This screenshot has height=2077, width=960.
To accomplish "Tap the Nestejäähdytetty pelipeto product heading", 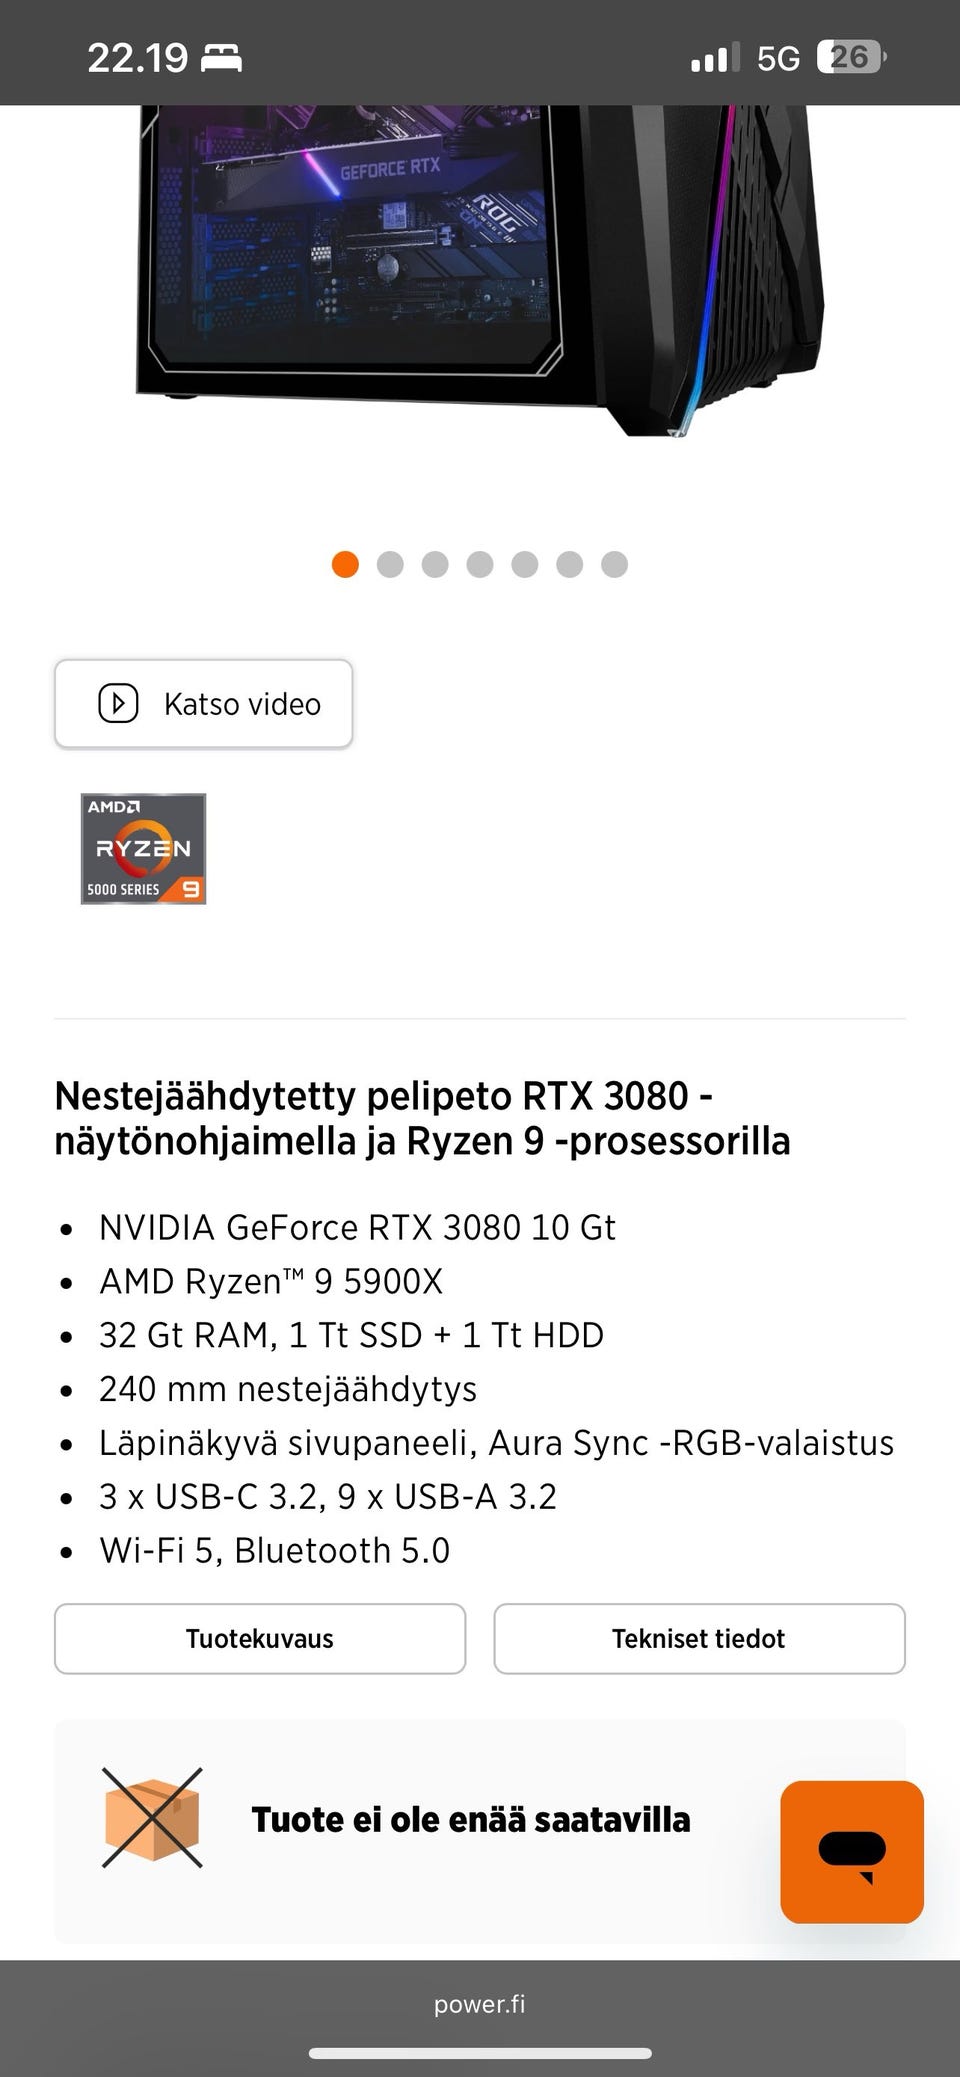I will tap(422, 1118).
